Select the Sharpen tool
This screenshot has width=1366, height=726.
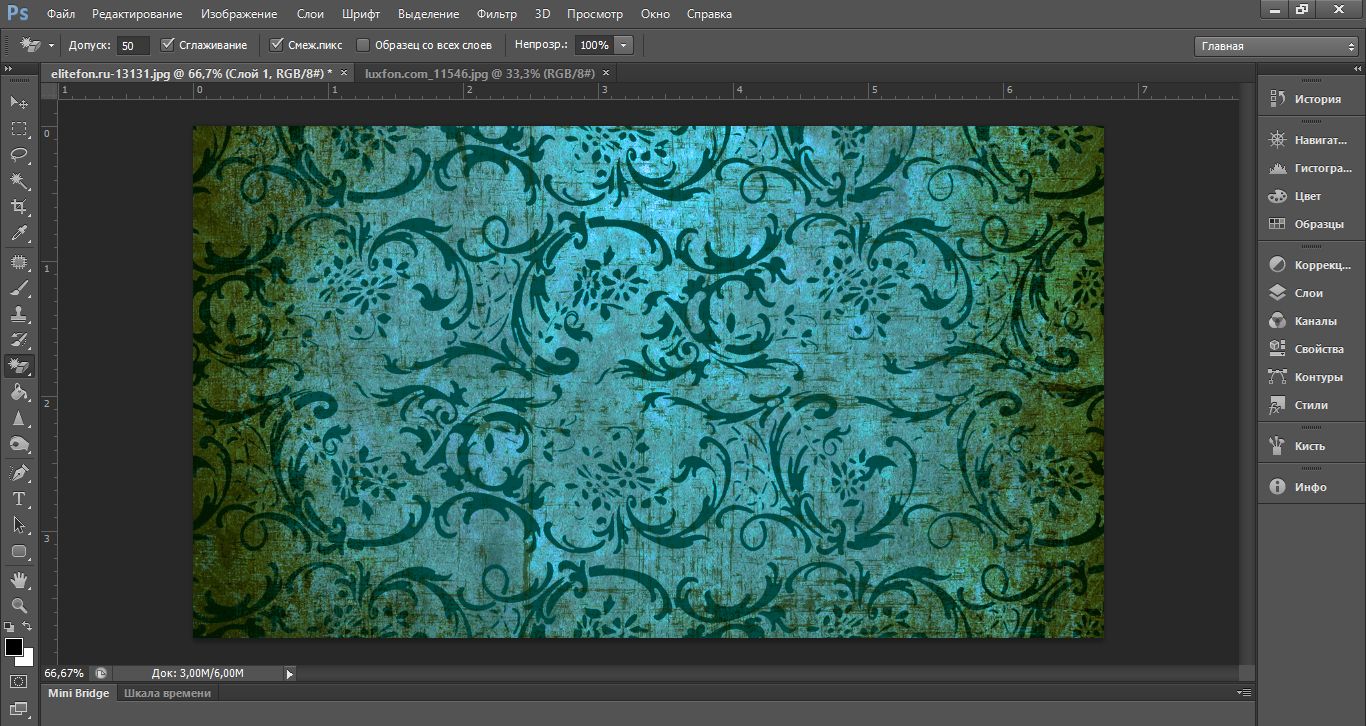coord(19,418)
